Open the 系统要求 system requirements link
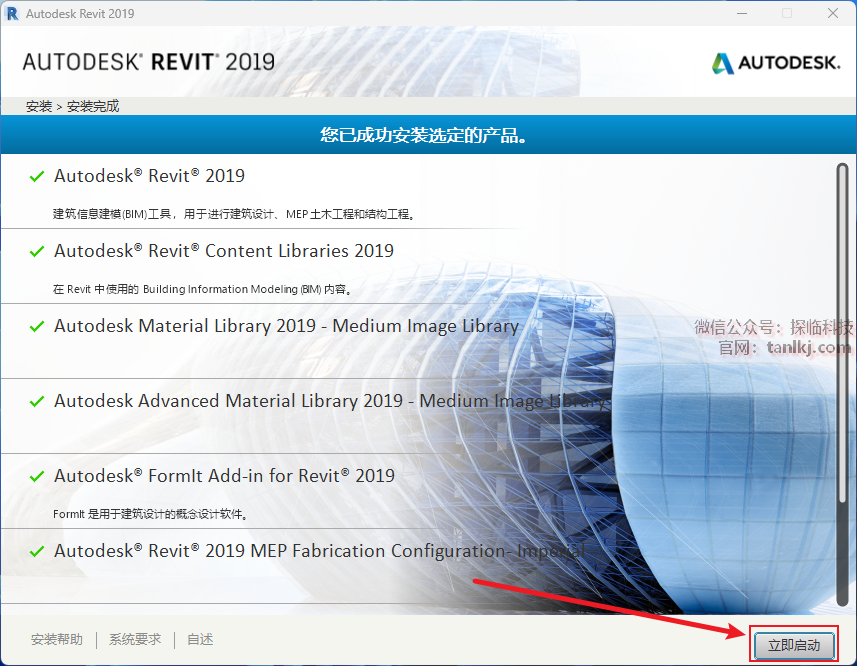The width and height of the screenshot is (857, 666). [135, 640]
